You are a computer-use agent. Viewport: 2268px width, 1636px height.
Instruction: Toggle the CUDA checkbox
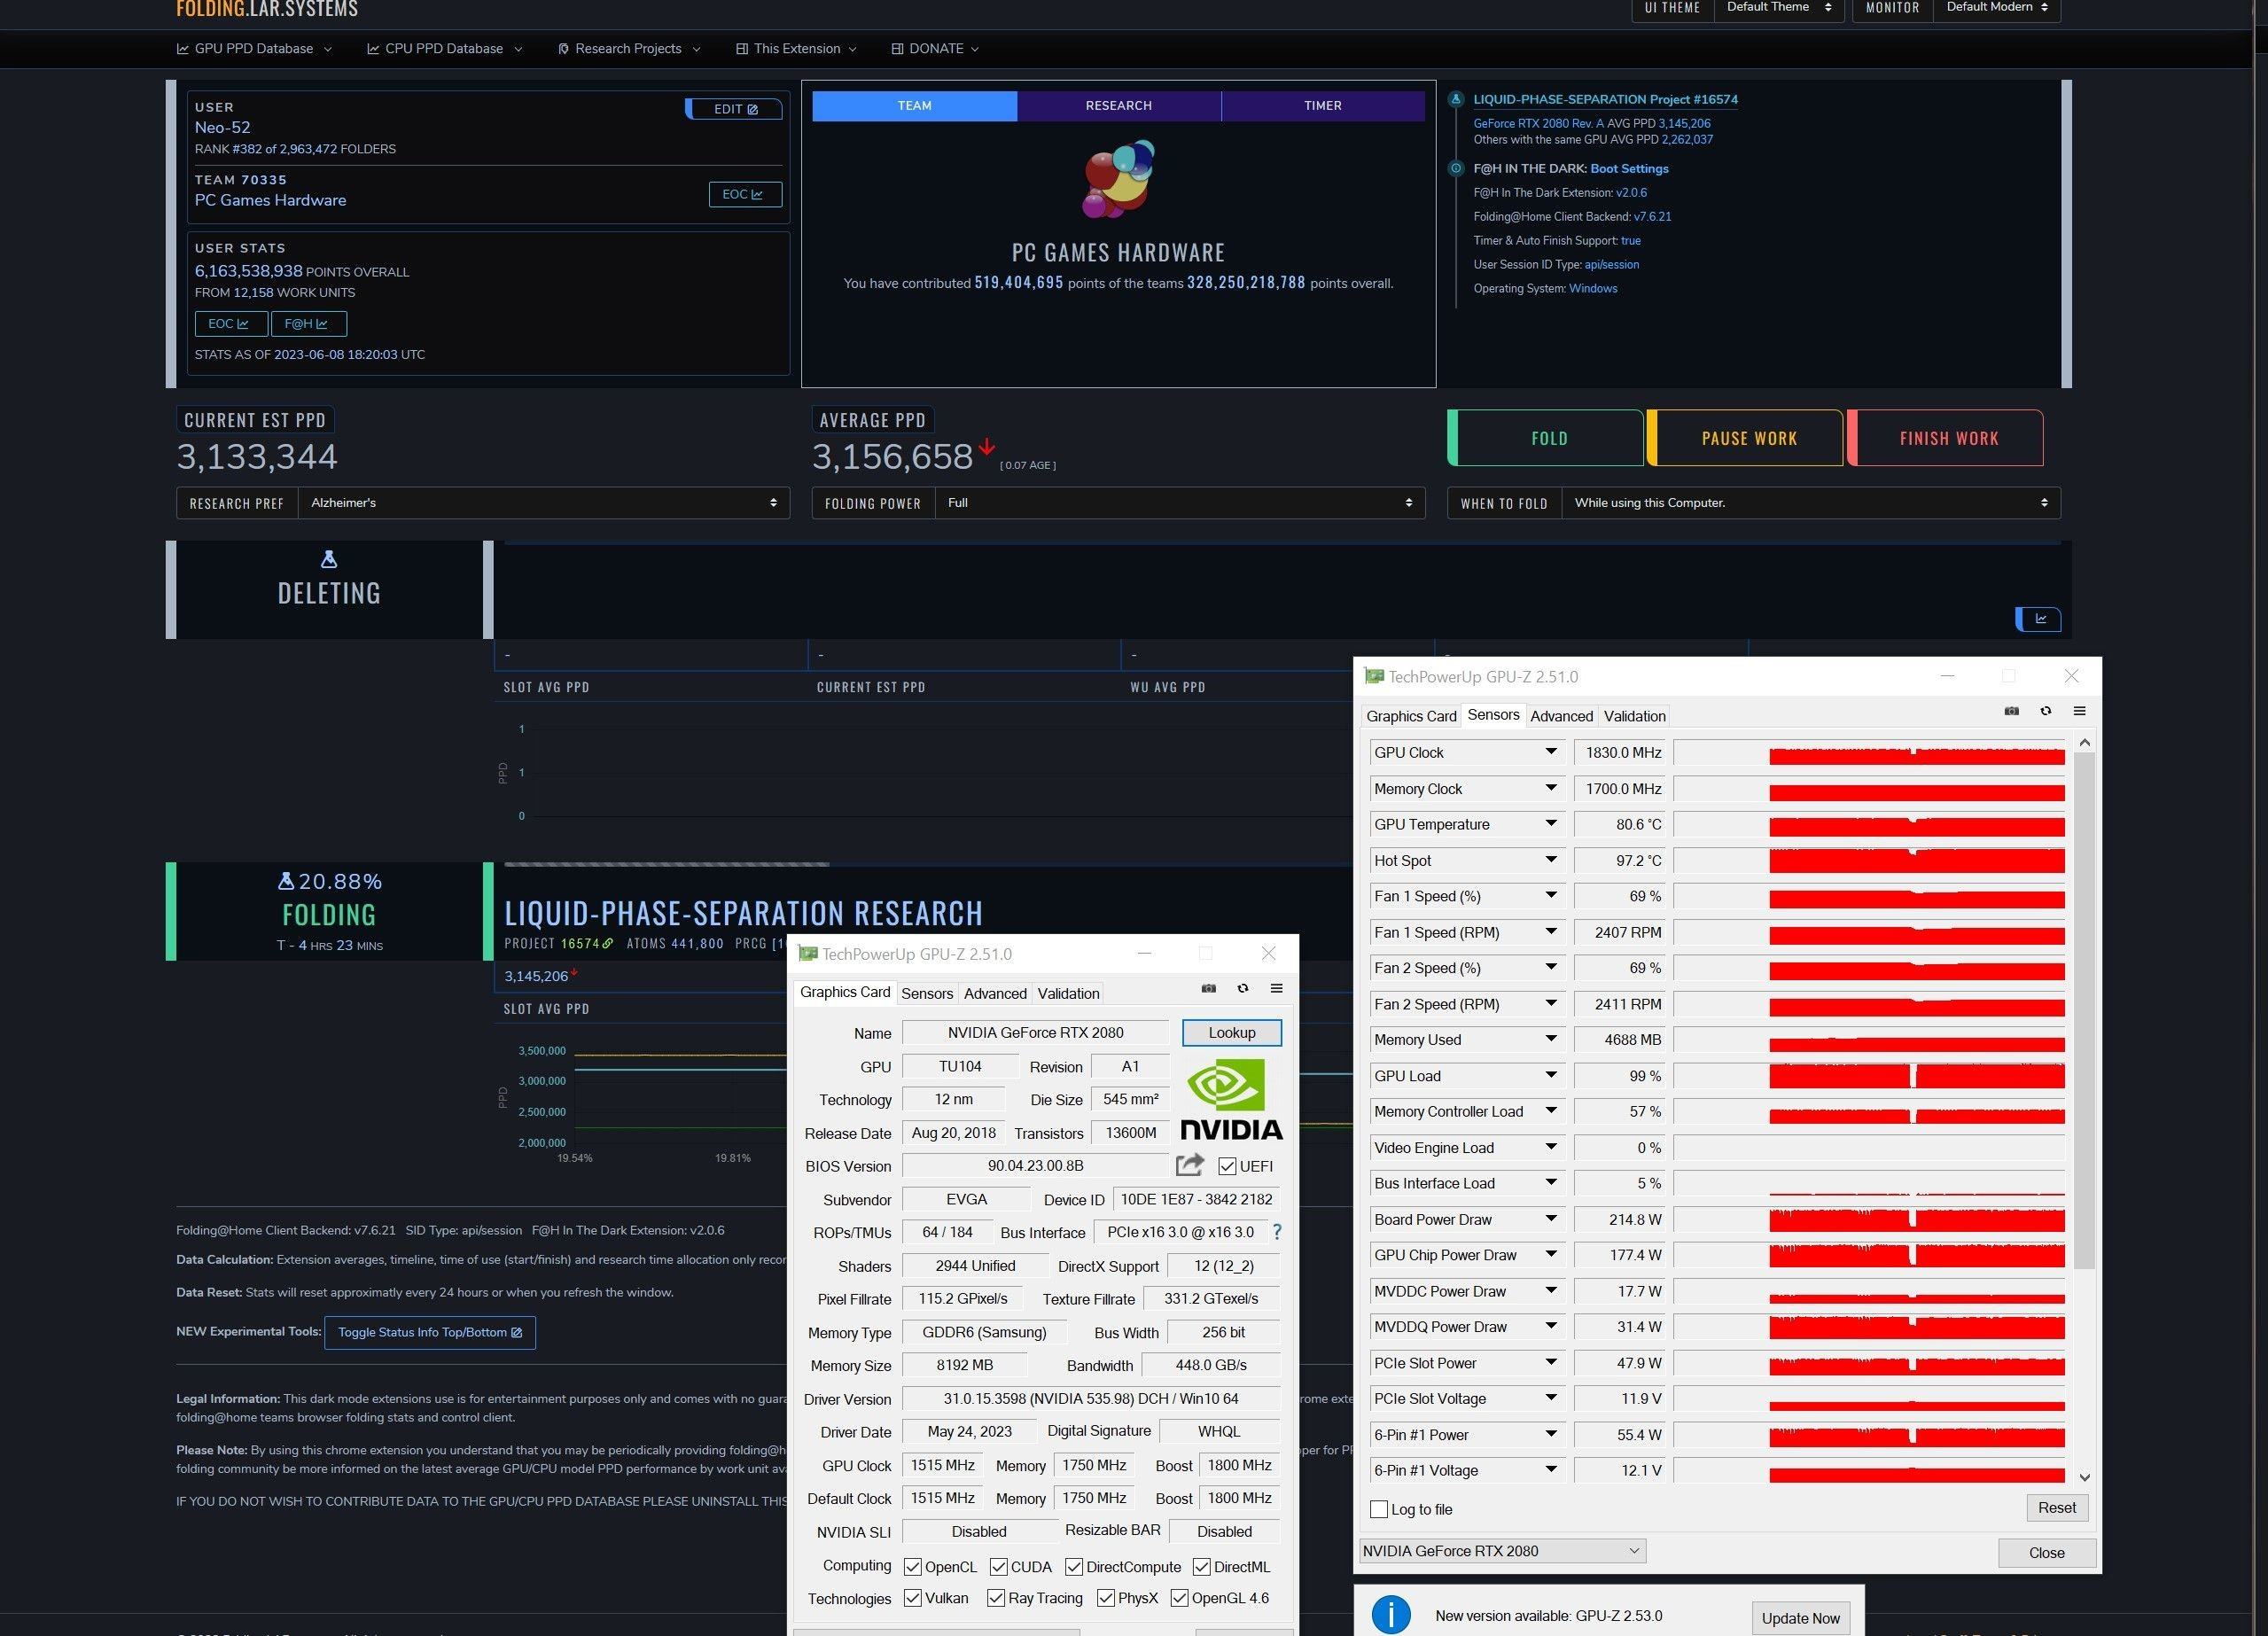tap(998, 1567)
